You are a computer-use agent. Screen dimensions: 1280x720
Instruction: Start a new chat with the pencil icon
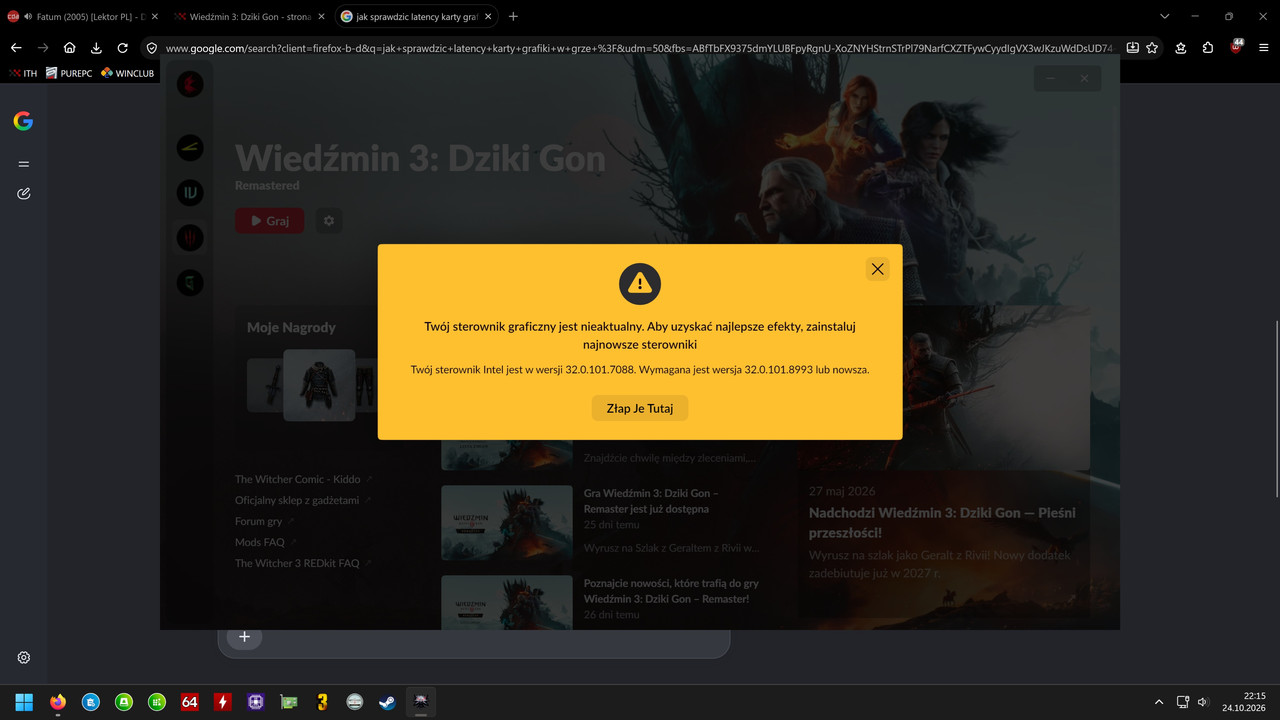[x=24, y=193]
